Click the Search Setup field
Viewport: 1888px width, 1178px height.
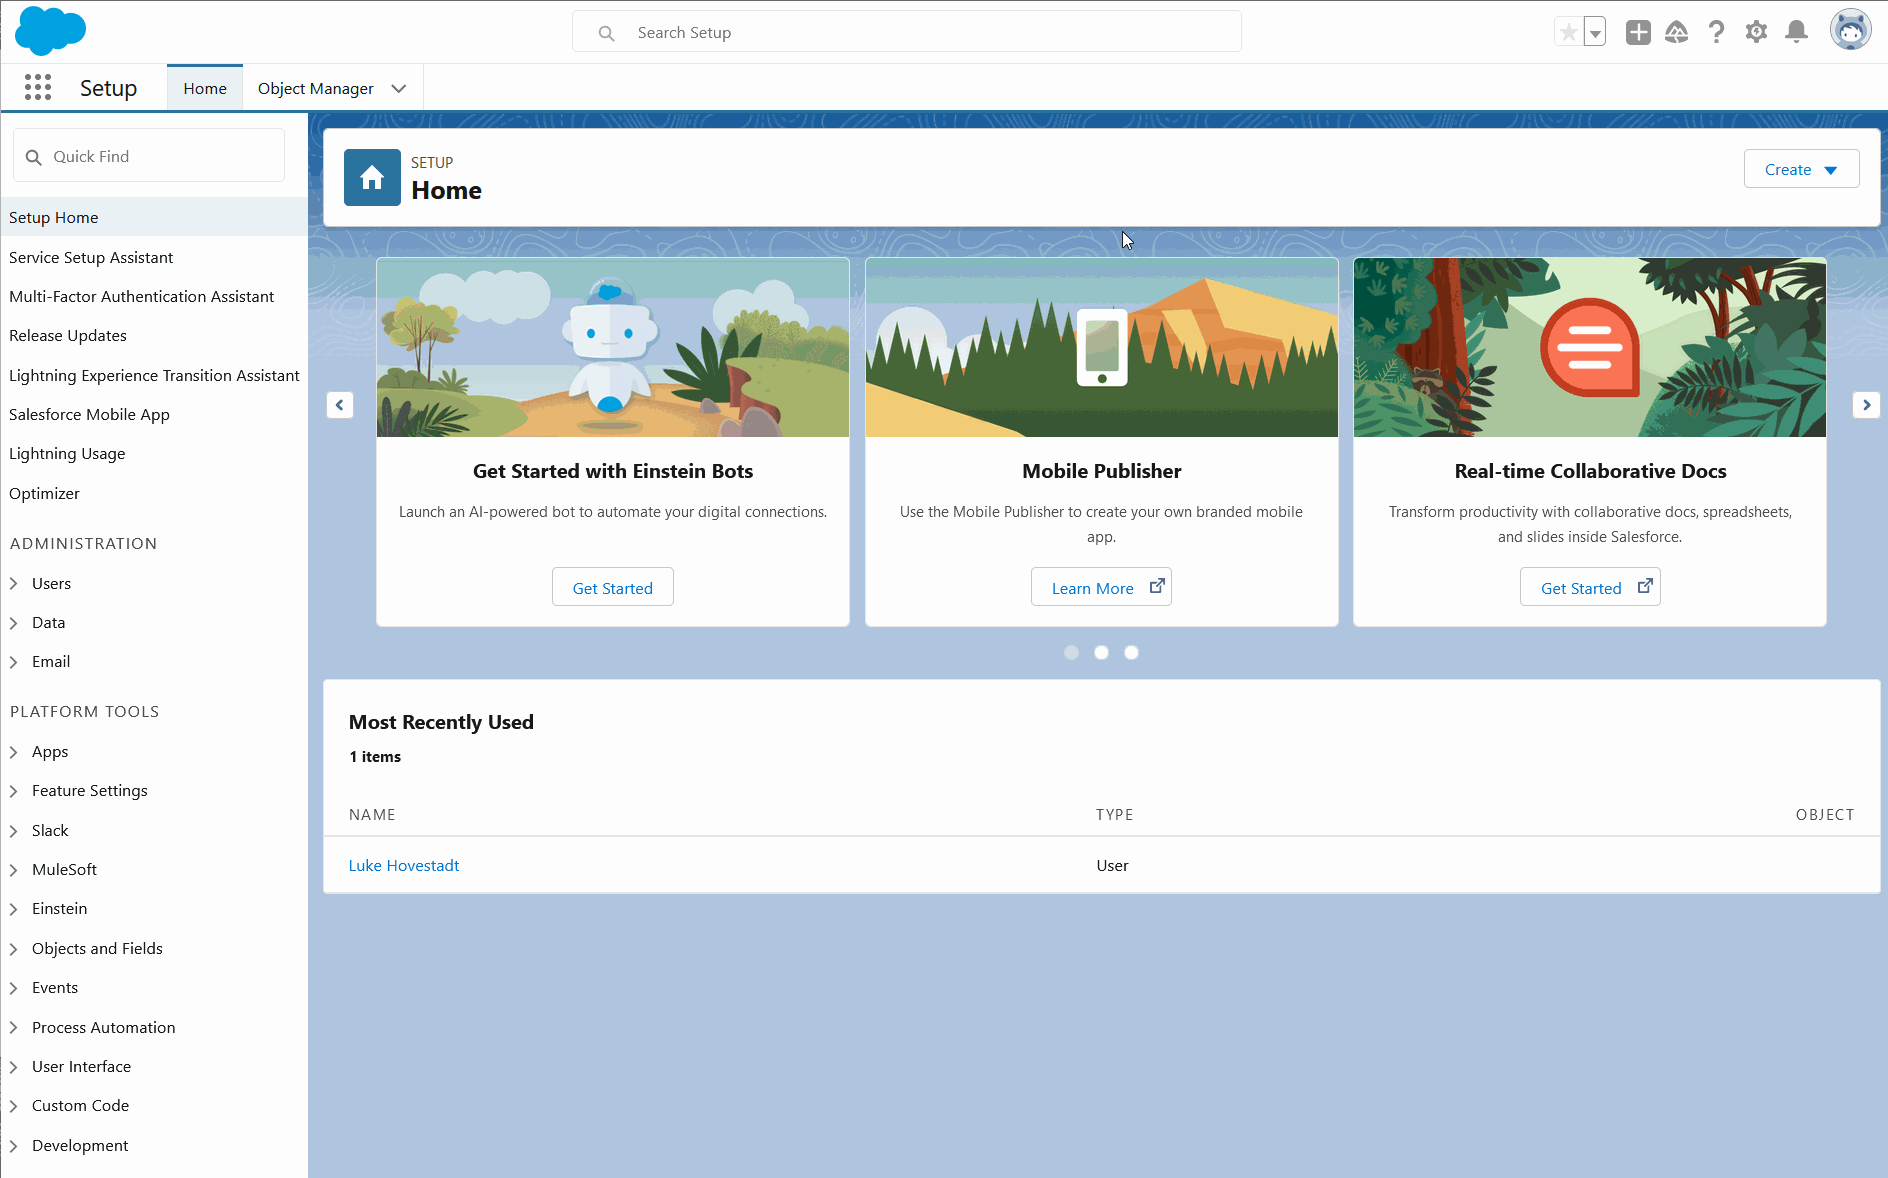click(x=907, y=32)
